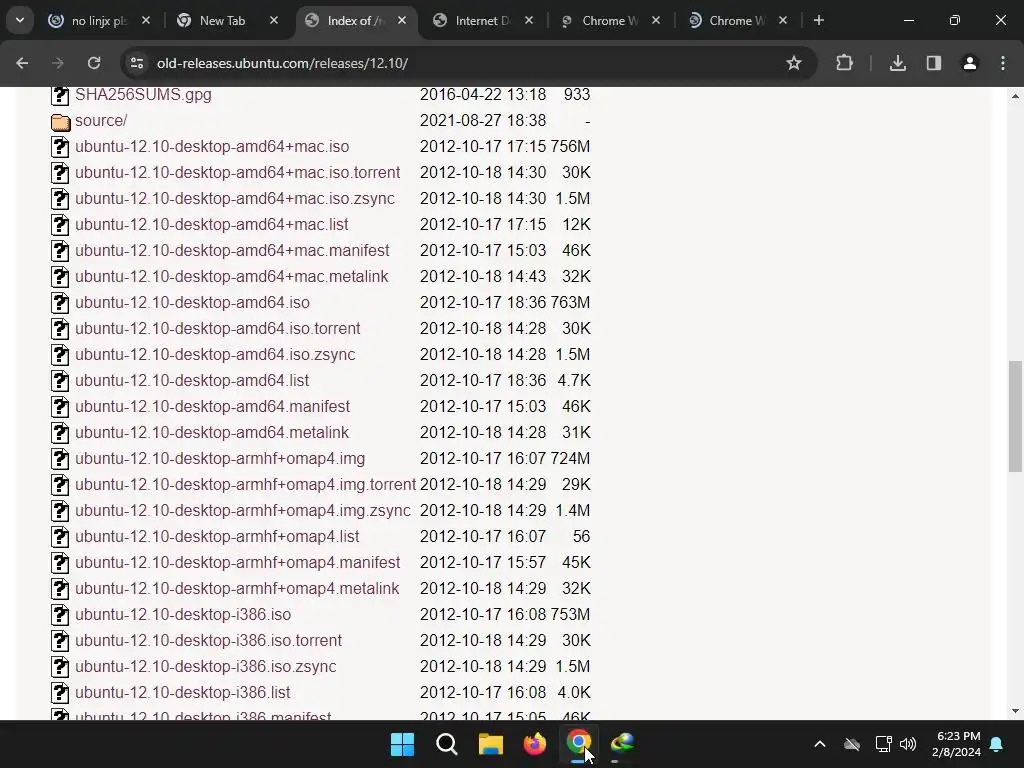Open ubuntu-12.10-desktop-amd64.manifest link
The height and width of the screenshot is (768, 1024).
212,406
